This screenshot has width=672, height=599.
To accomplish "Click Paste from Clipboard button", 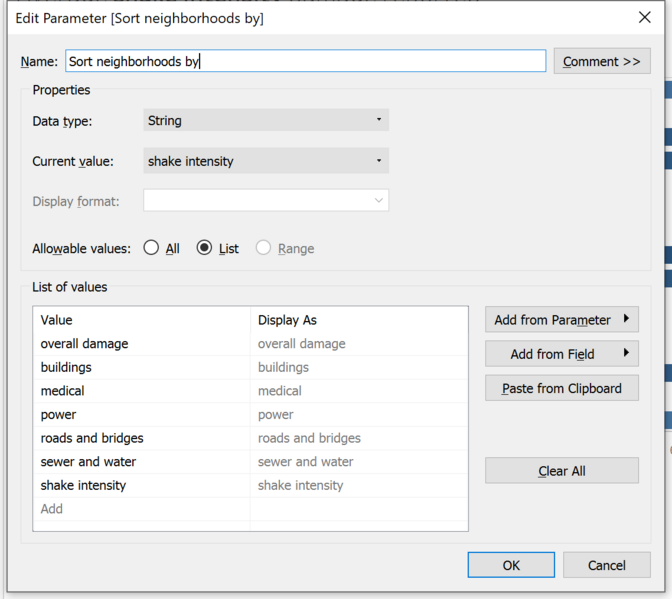I will (562, 388).
